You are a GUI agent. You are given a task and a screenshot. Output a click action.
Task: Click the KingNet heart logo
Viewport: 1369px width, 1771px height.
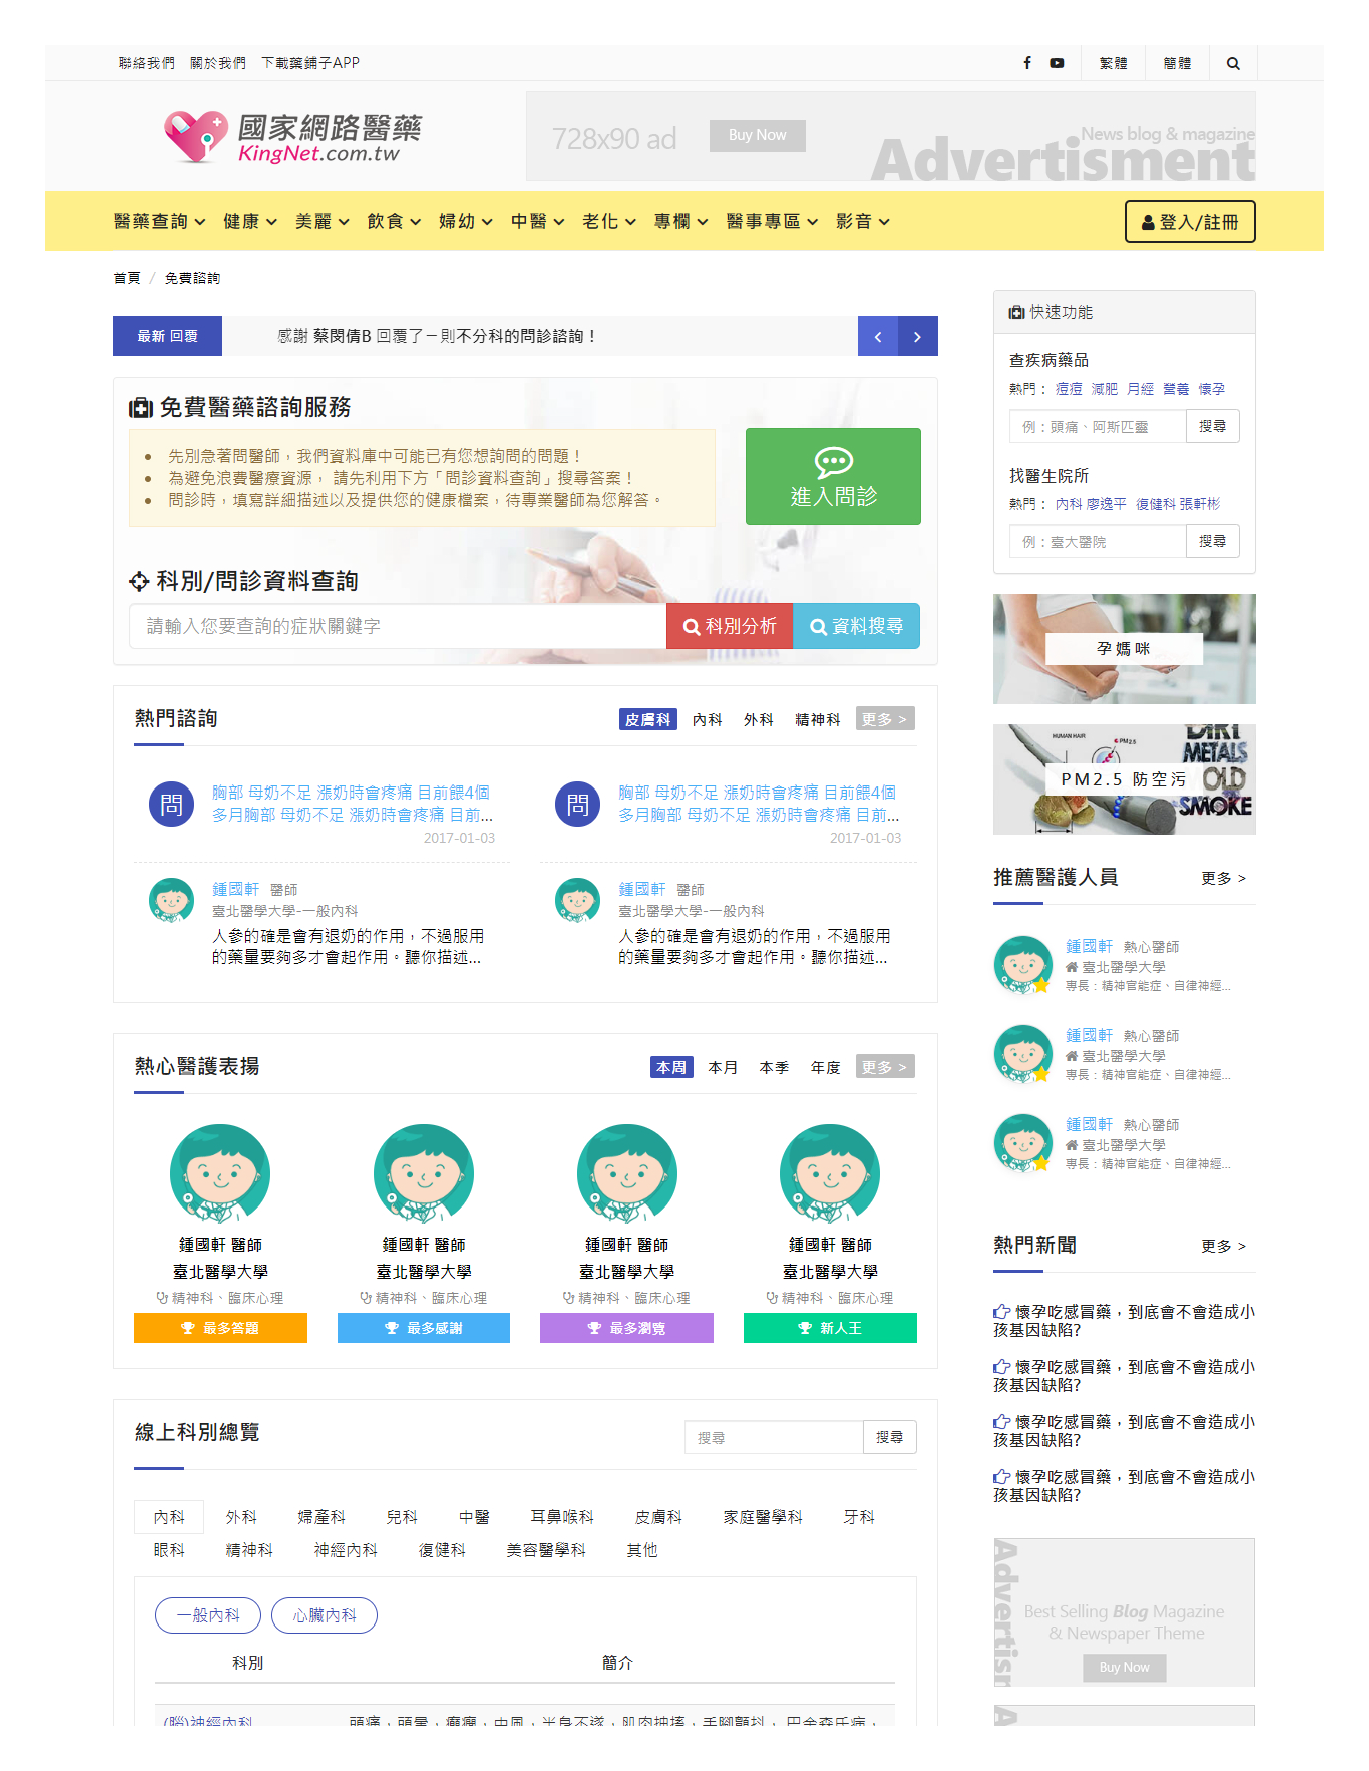(x=195, y=137)
